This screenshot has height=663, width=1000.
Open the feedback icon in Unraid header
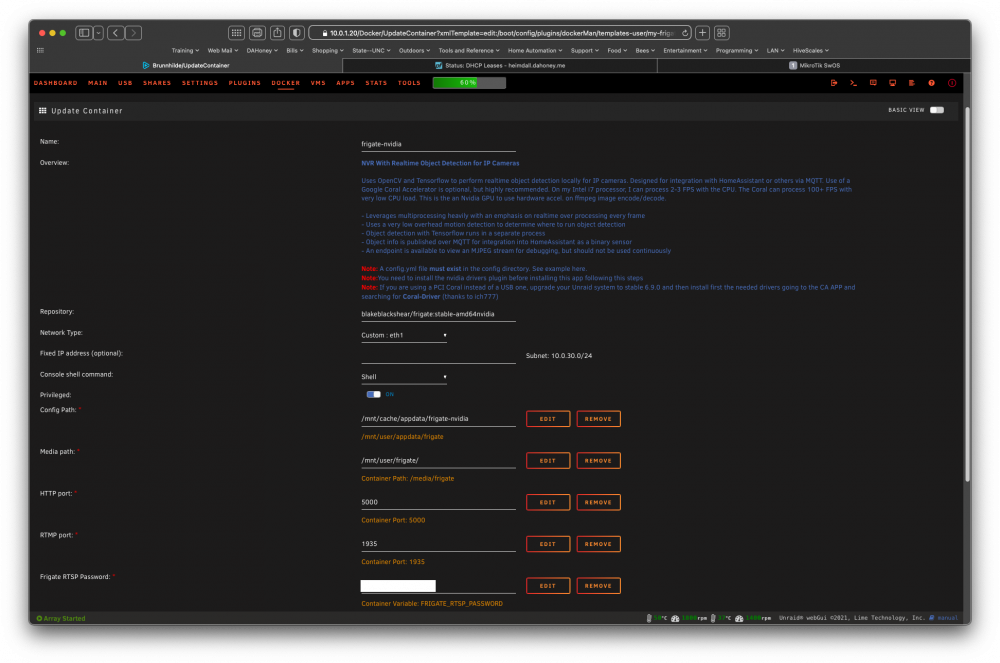[x=873, y=83]
